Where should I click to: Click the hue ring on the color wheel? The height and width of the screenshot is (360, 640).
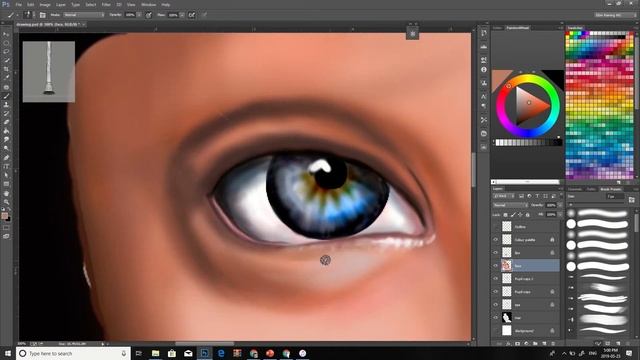coord(528,78)
